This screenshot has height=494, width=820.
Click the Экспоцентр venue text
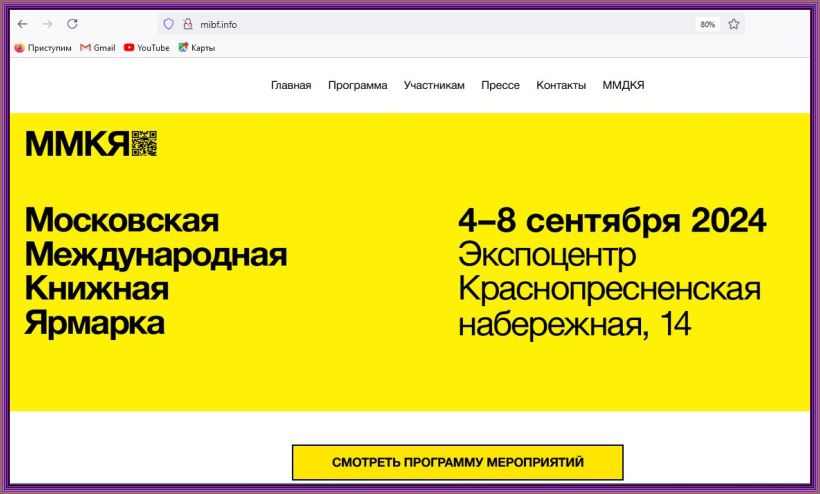coord(547,255)
